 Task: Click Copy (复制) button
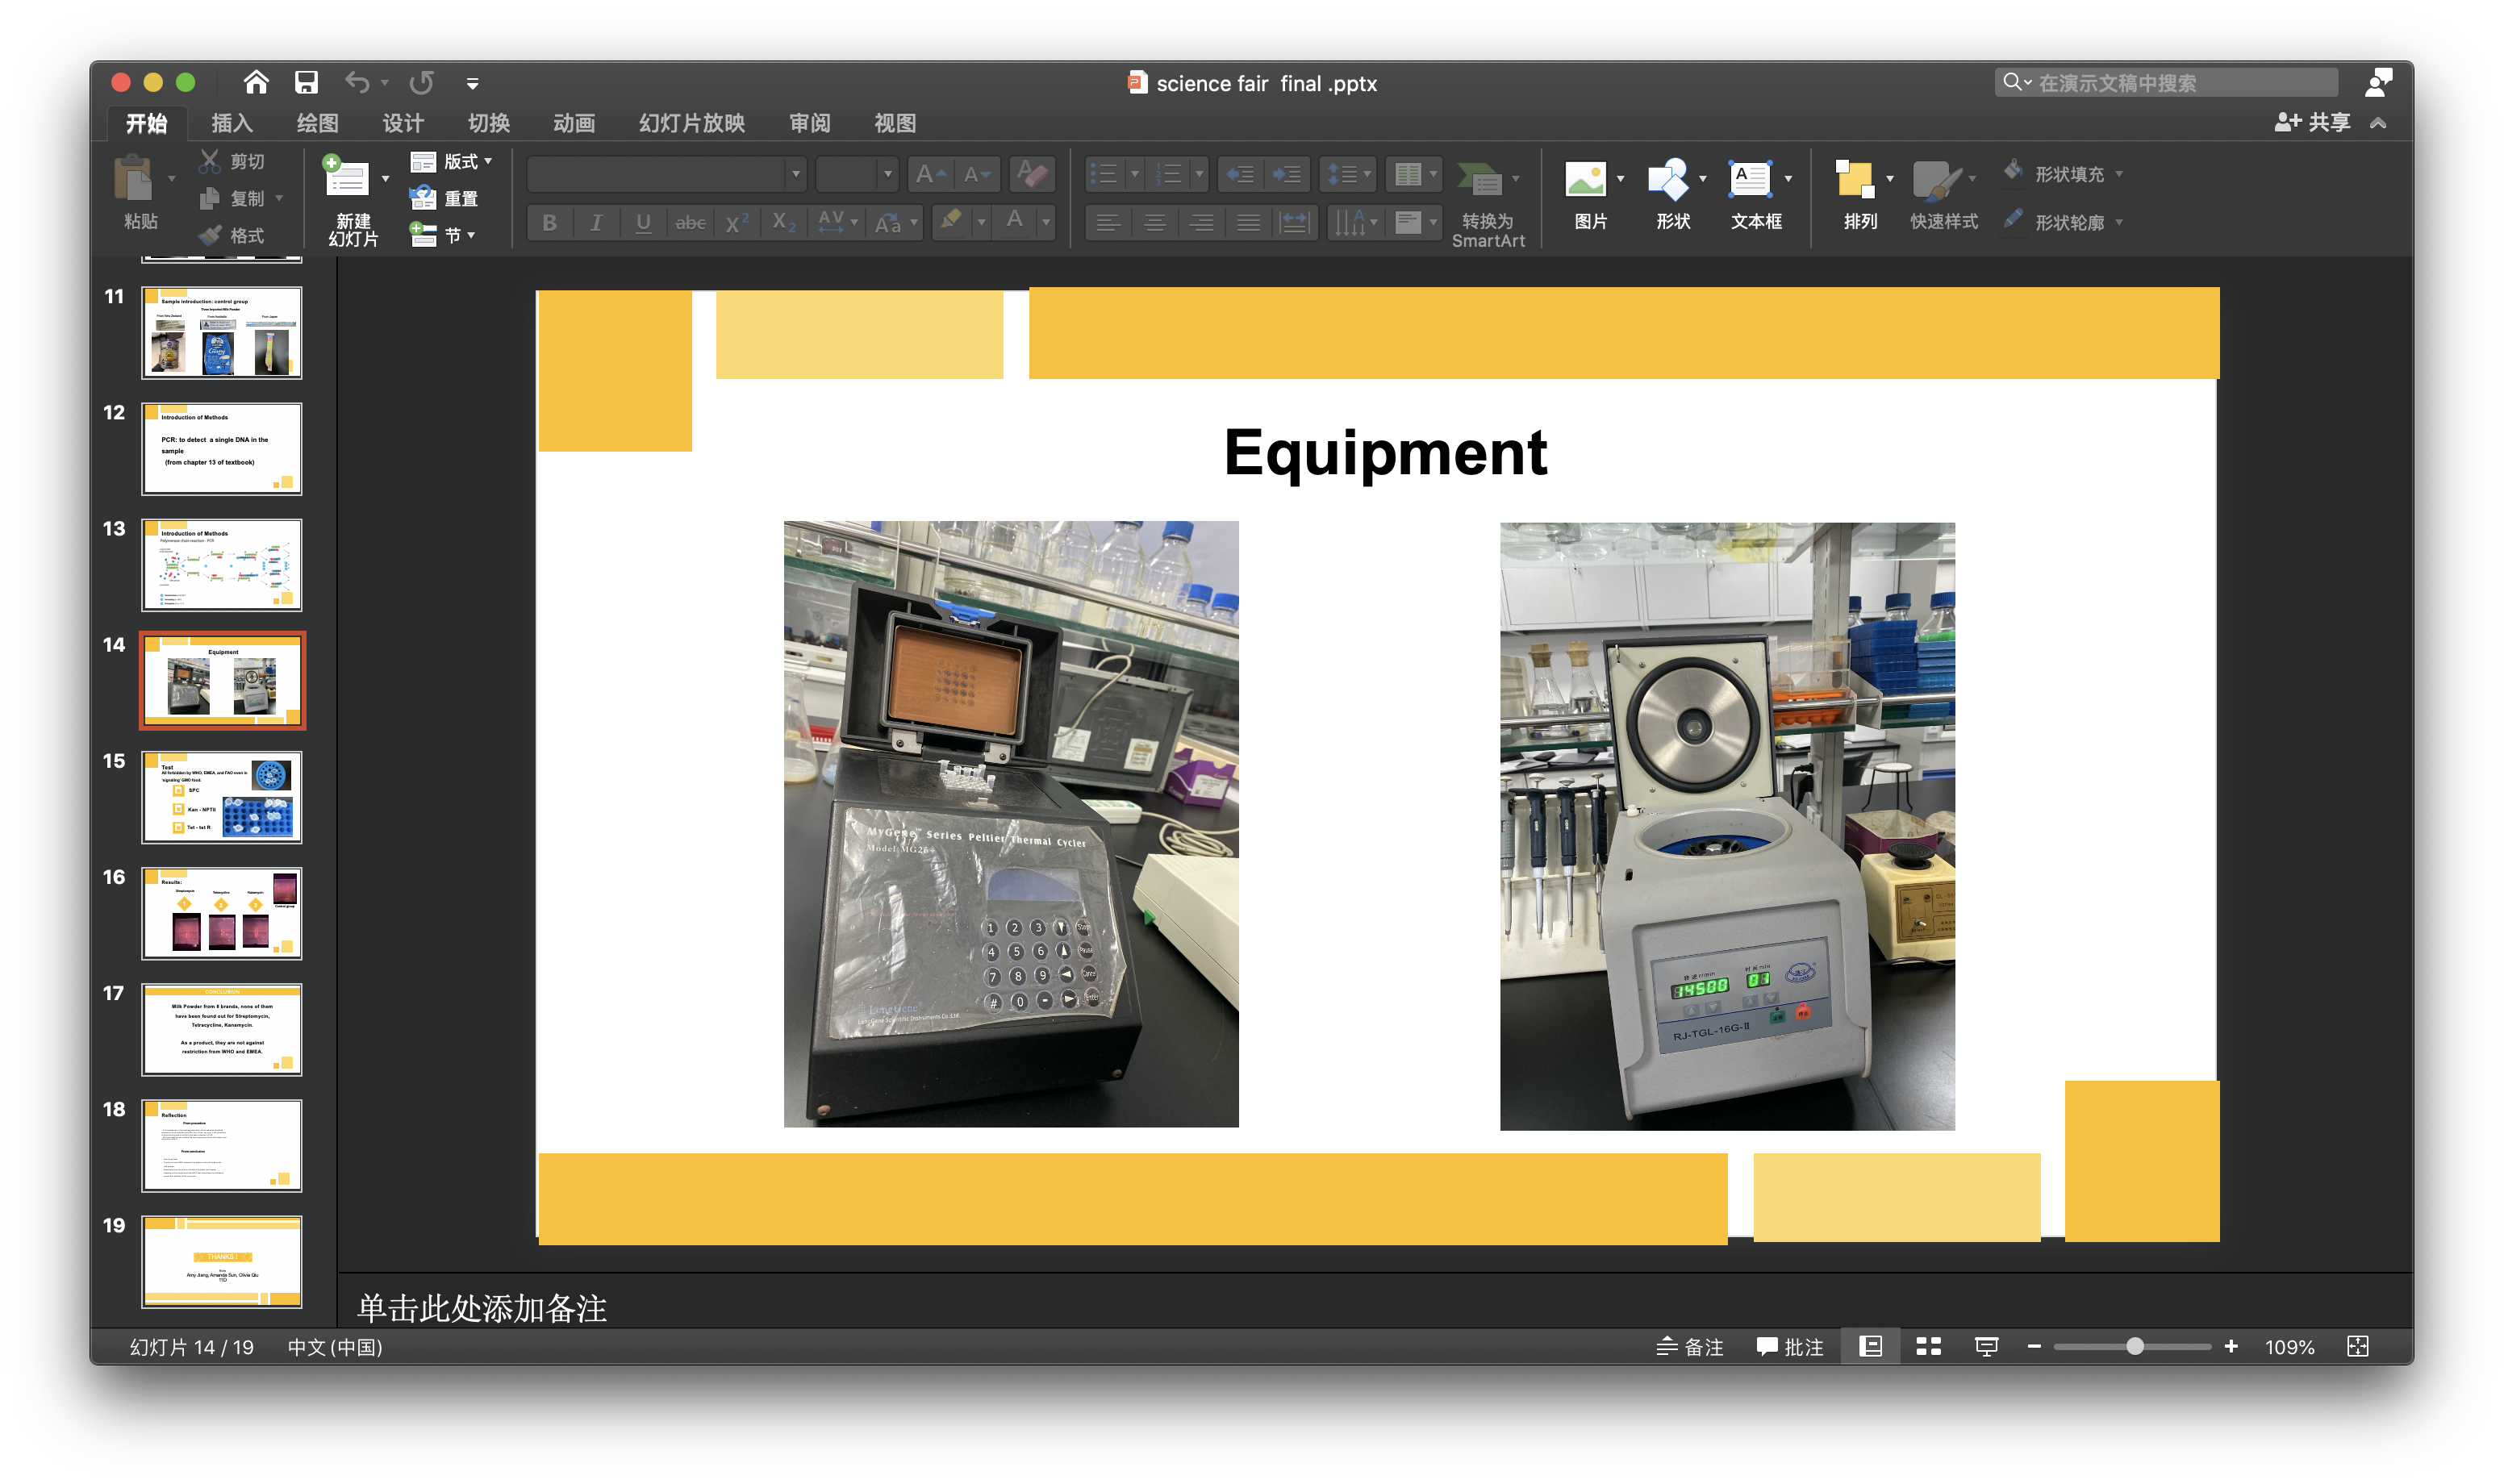(232, 198)
